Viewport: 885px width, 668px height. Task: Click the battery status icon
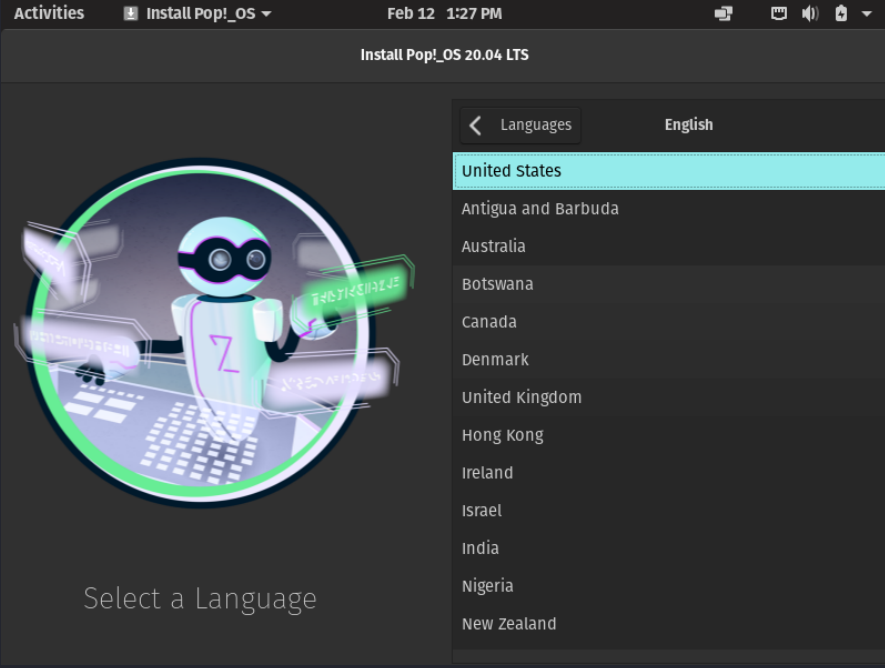coord(841,13)
